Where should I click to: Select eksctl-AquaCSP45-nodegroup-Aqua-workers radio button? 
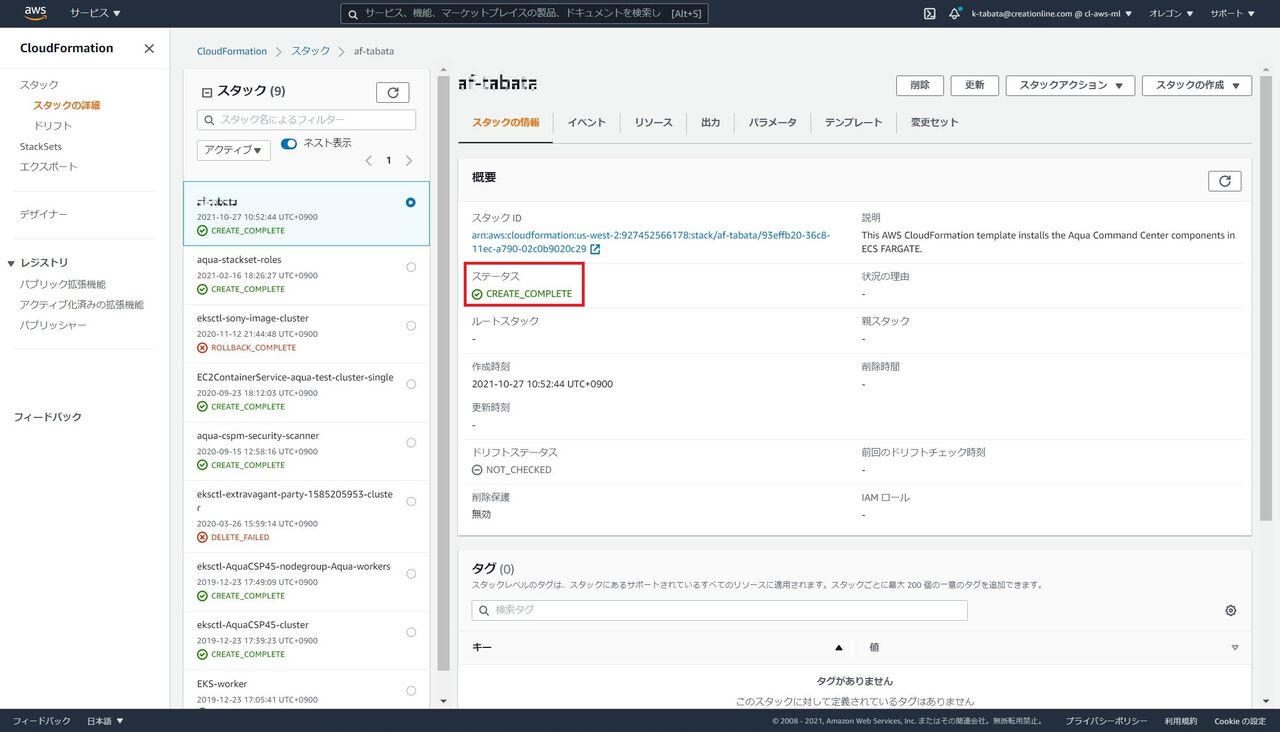(411, 573)
